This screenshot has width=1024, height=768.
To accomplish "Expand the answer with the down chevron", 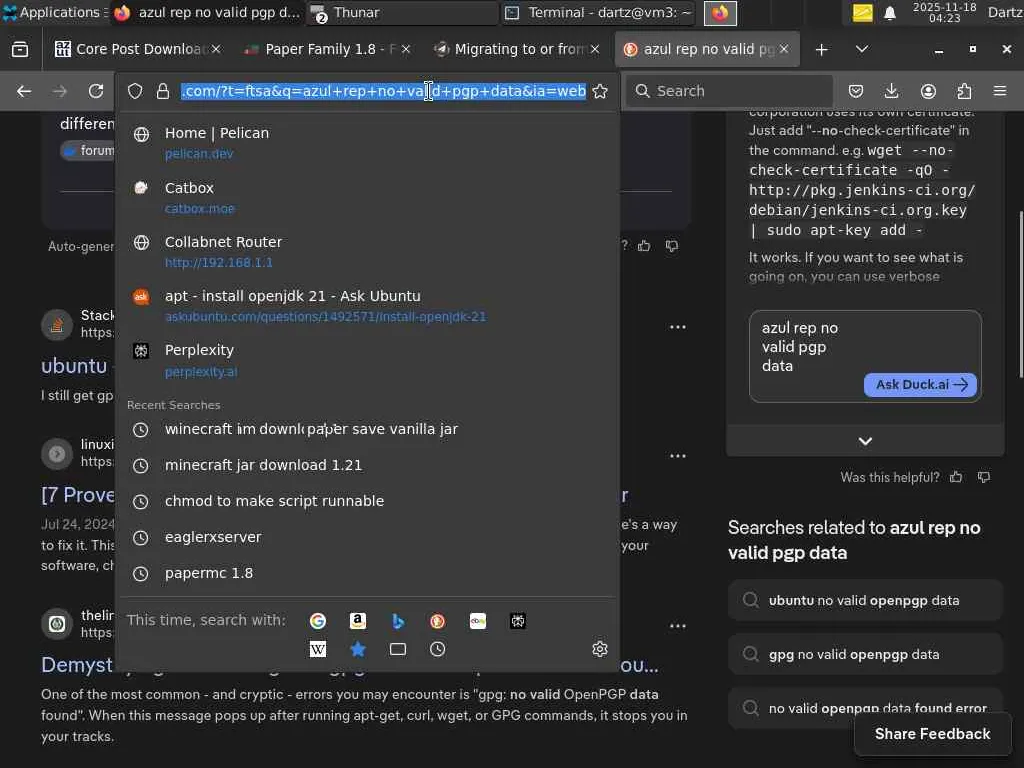I will coord(865,441).
